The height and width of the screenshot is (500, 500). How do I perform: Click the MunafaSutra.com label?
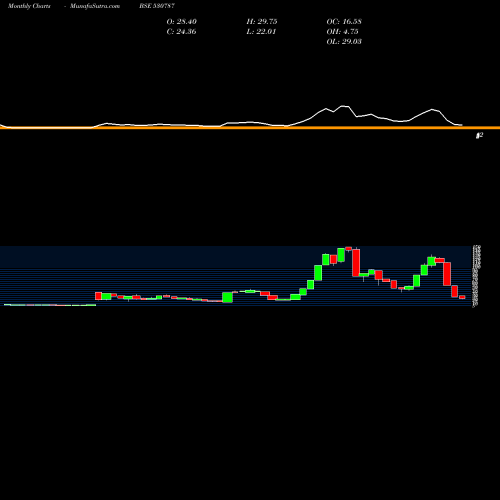coord(95,6)
